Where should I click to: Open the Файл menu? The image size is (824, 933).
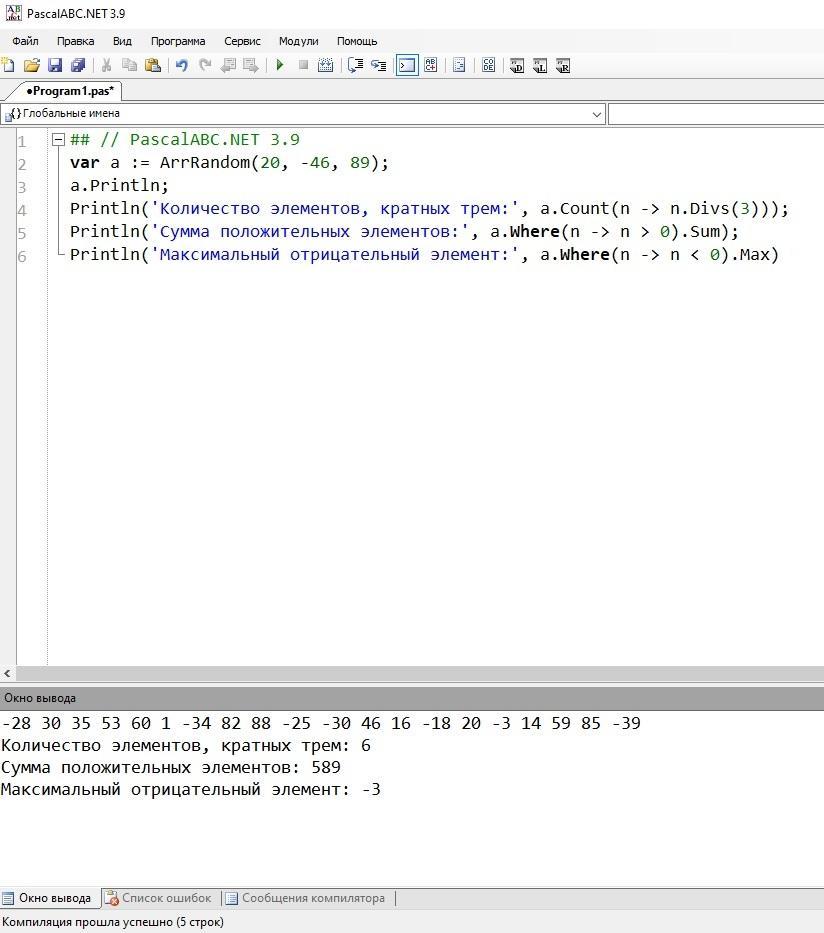coord(26,41)
